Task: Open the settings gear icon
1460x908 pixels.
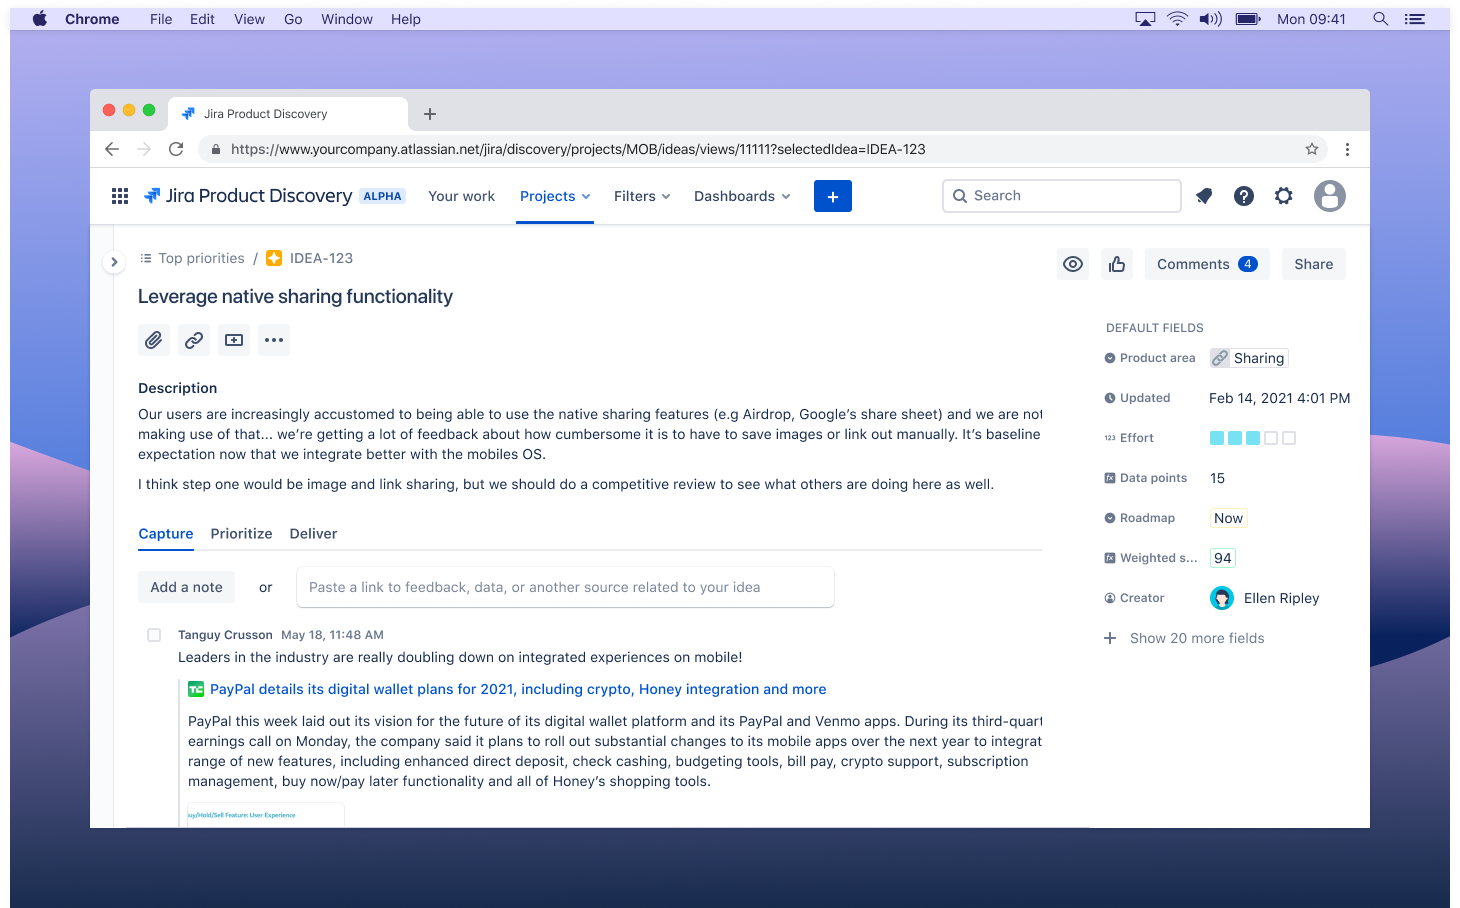Action: pyautogui.click(x=1284, y=196)
